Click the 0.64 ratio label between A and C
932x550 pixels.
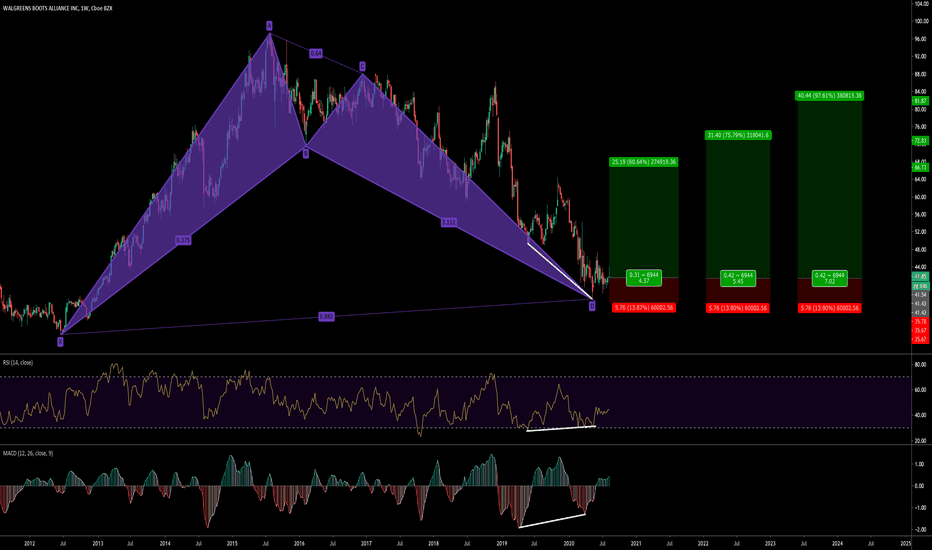coord(316,54)
